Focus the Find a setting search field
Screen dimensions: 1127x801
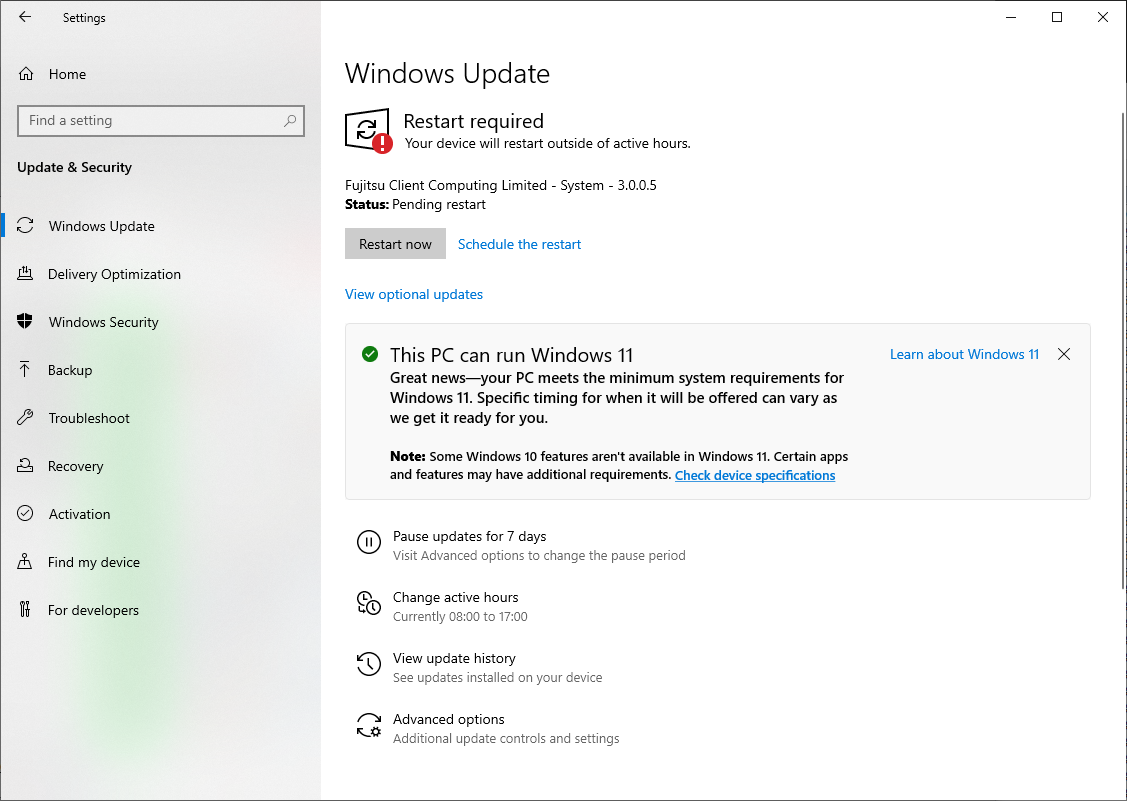(x=161, y=121)
